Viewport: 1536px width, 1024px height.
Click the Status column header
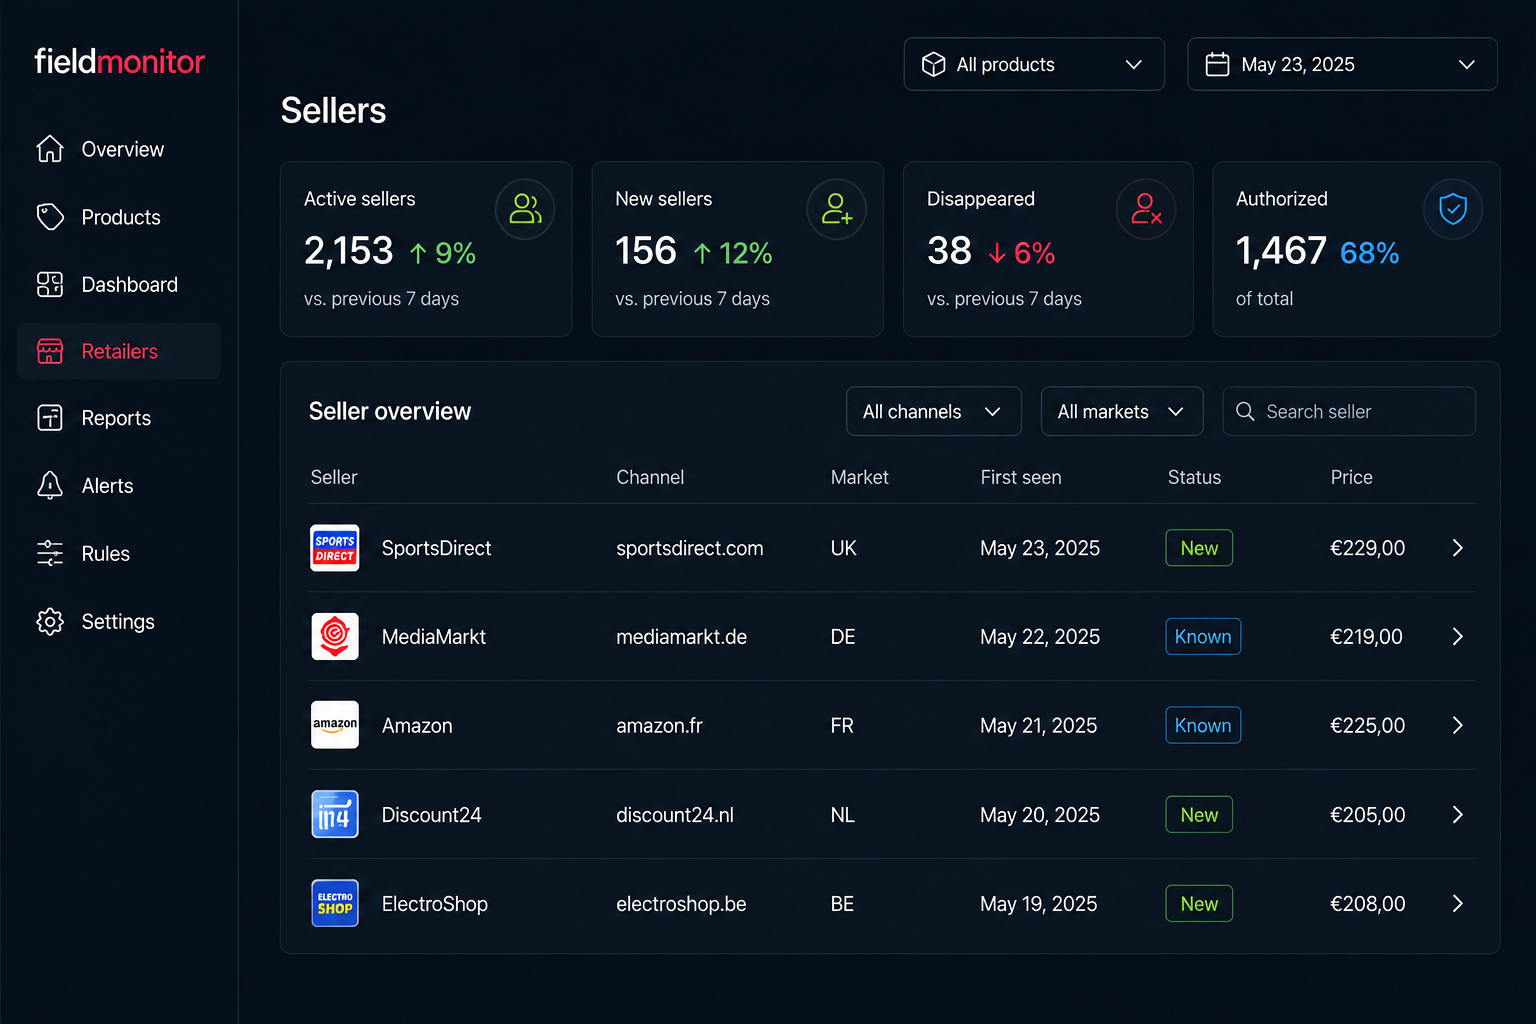click(x=1194, y=477)
